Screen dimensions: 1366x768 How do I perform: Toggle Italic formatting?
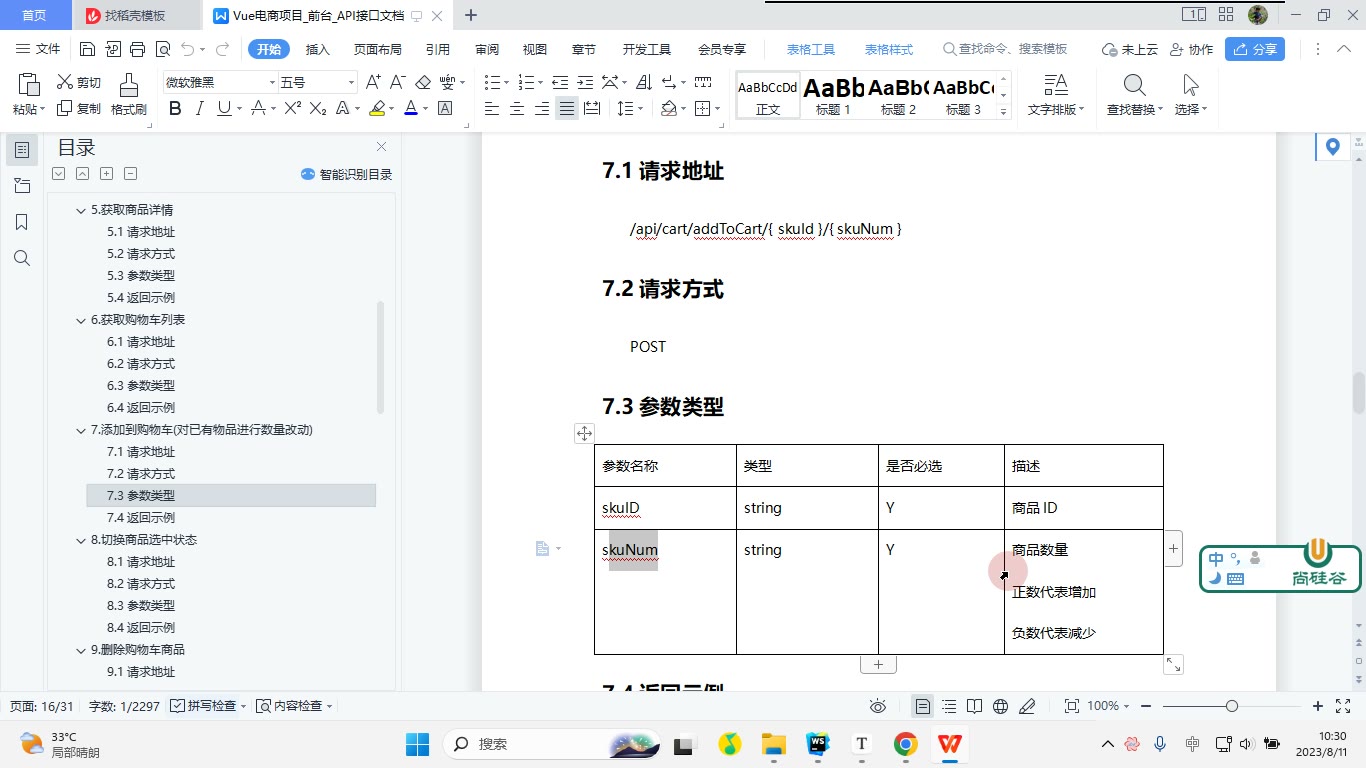(x=200, y=108)
